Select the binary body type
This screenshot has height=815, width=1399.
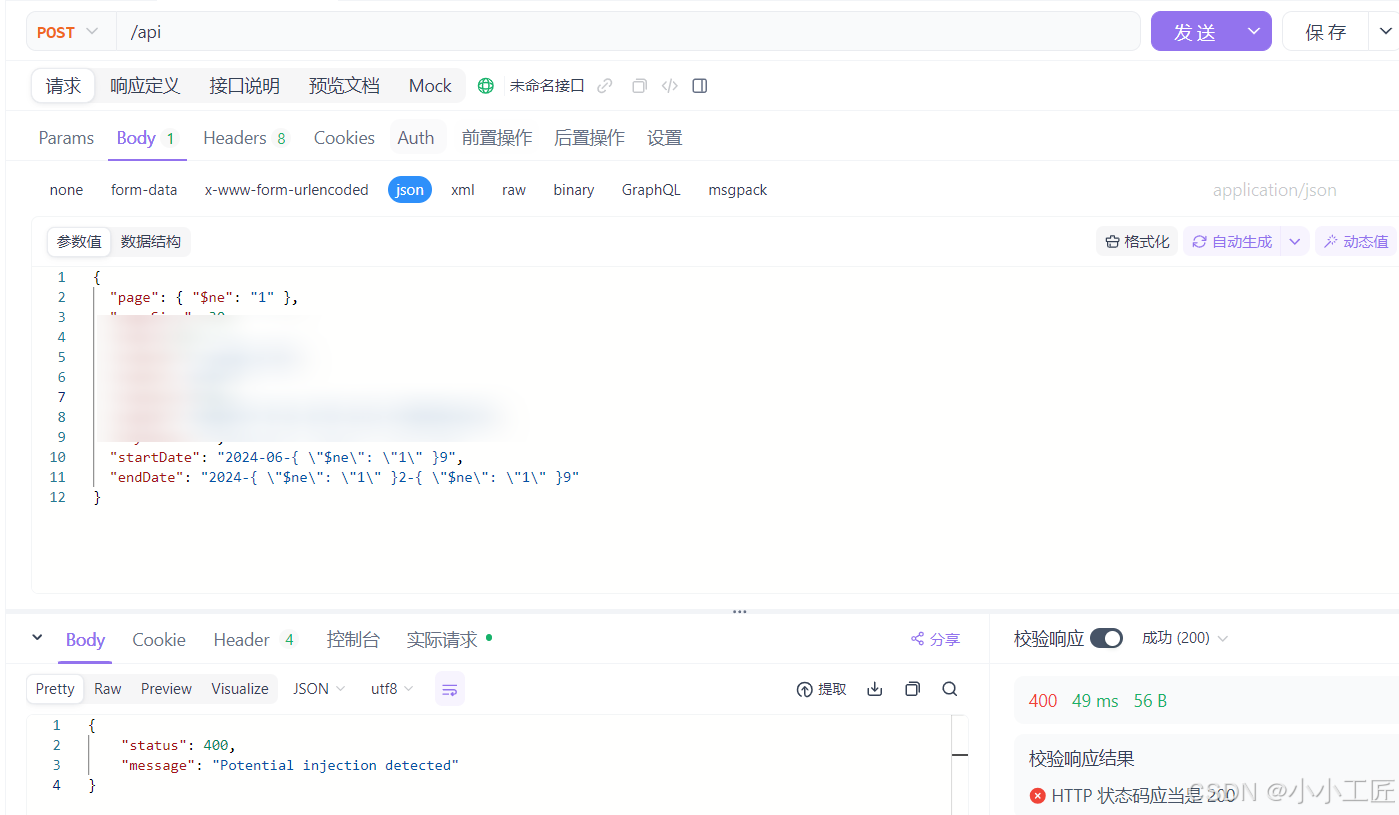click(x=574, y=190)
